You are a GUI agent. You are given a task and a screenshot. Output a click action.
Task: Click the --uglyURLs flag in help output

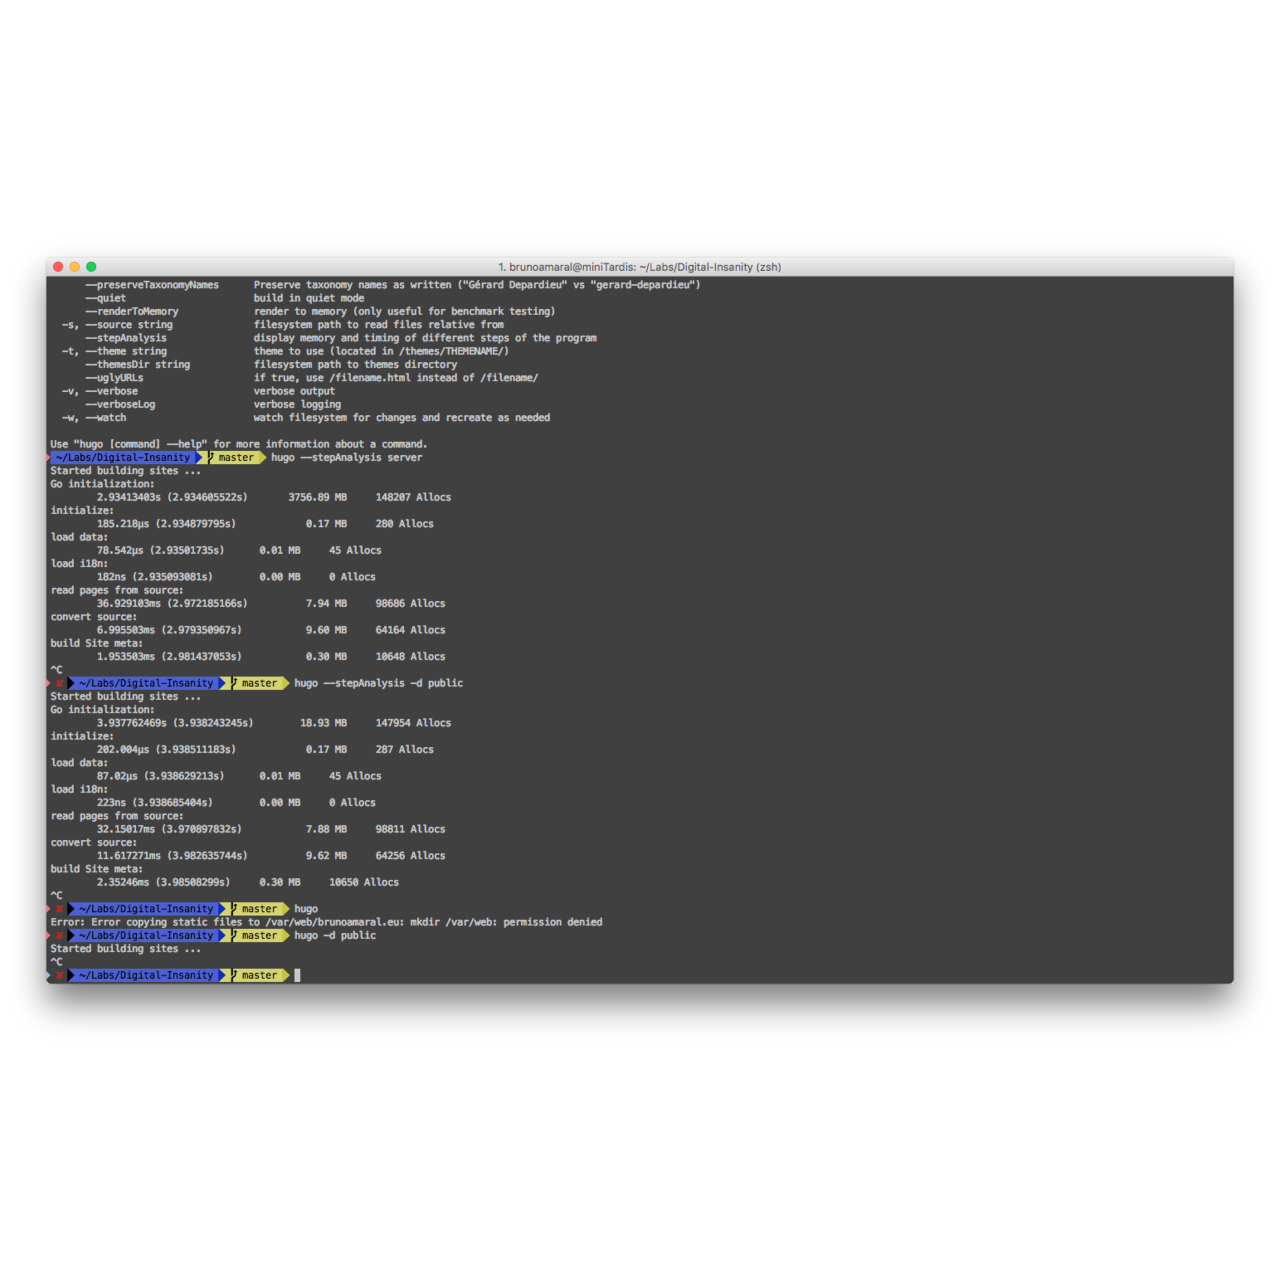(115, 377)
